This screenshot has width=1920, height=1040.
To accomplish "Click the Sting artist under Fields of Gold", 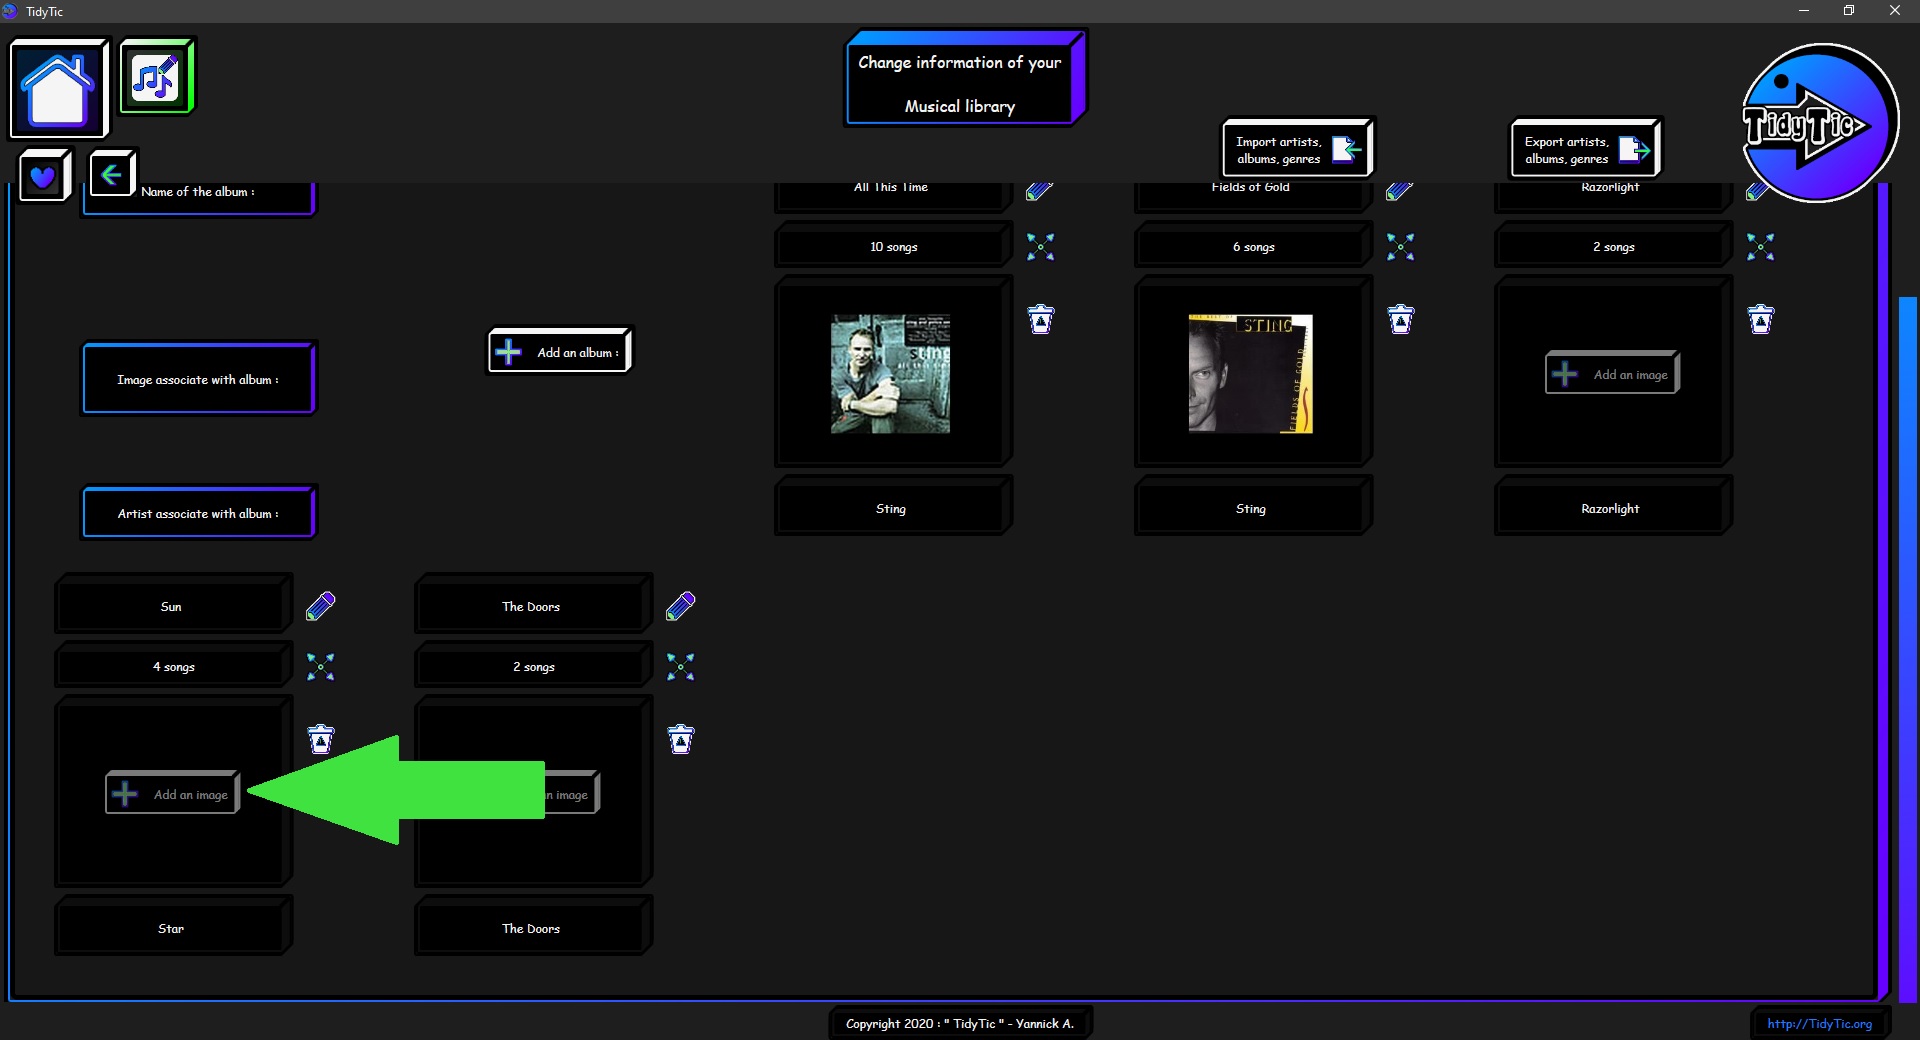I will [1253, 506].
